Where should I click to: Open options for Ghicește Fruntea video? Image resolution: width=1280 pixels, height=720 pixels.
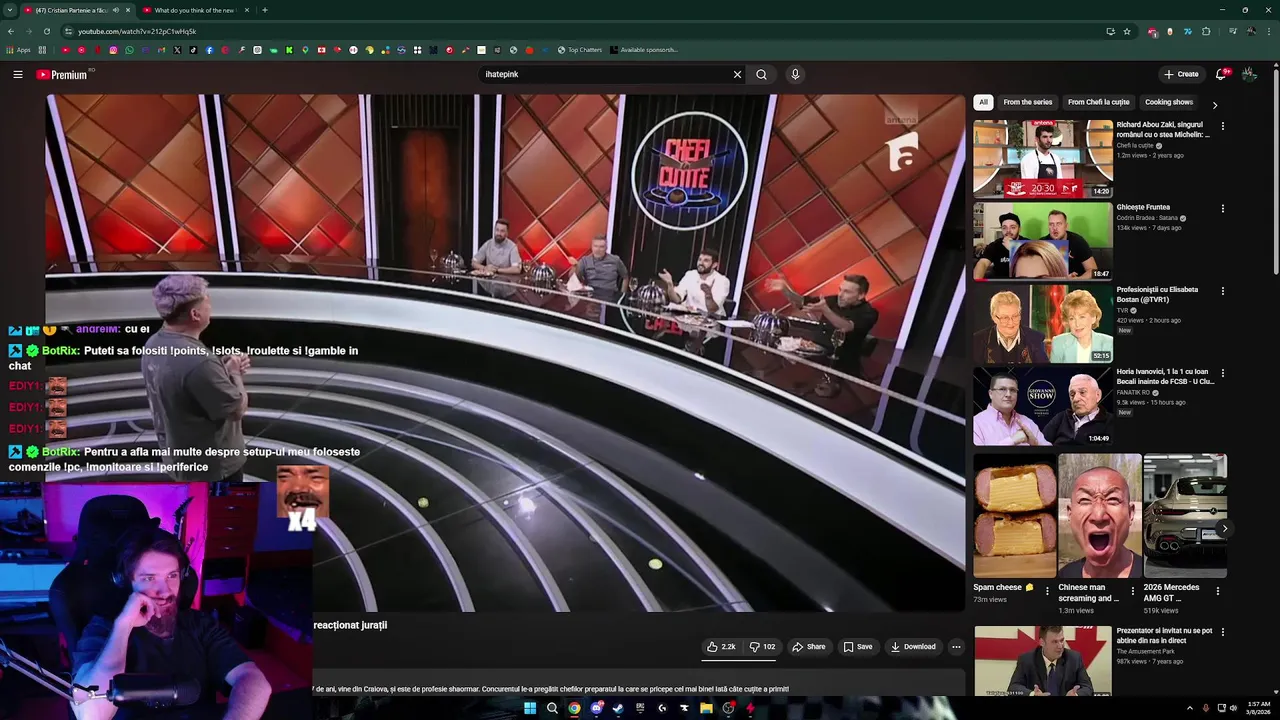pyautogui.click(x=1222, y=208)
